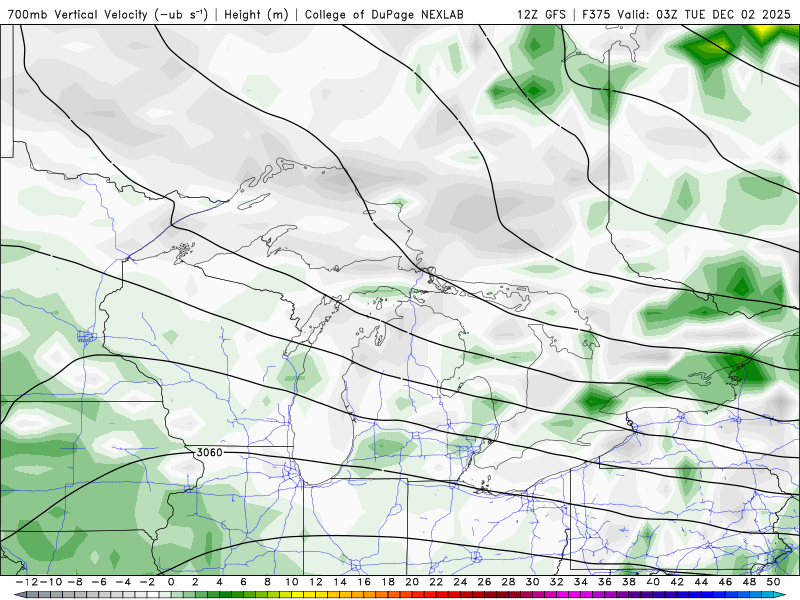Click the "12Z GFS" model run label
The width and height of the screenshot is (800, 600).
coord(541,15)
